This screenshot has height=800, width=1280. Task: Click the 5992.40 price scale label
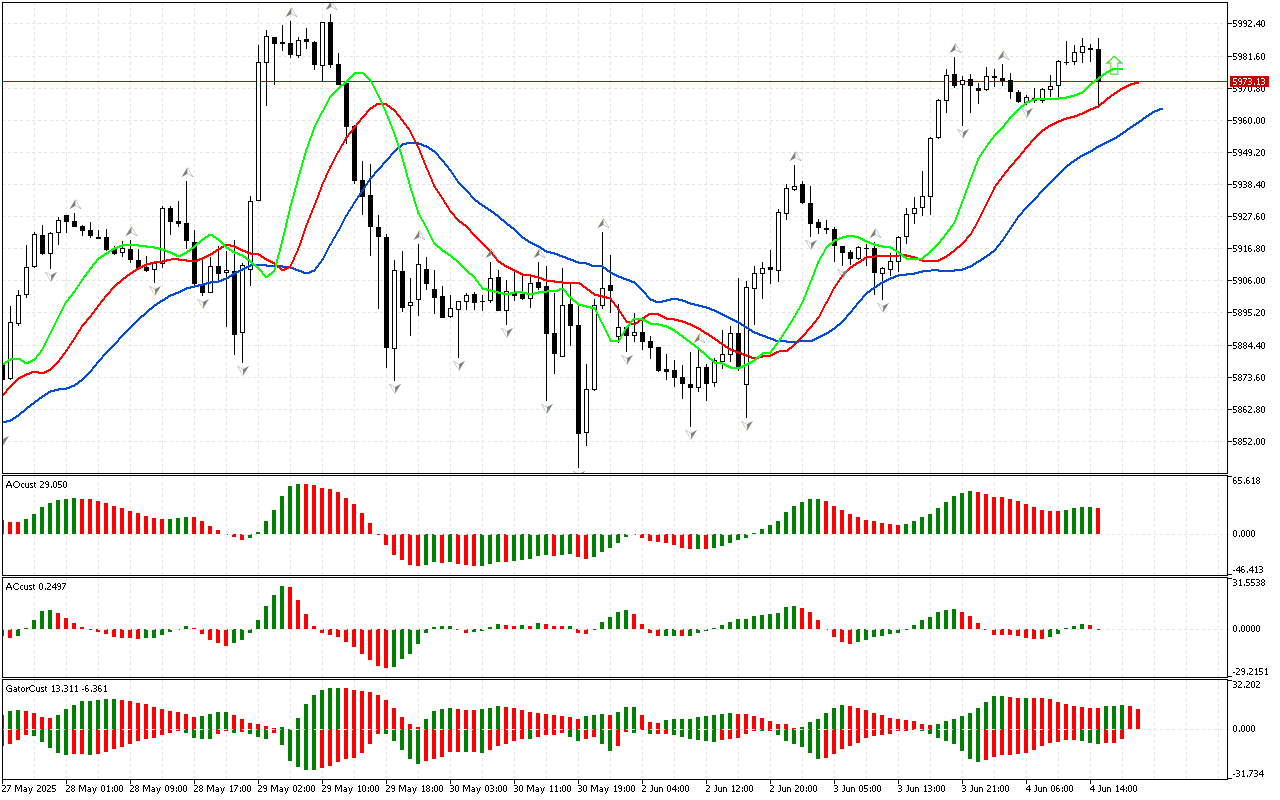(x=1248, y=23)
